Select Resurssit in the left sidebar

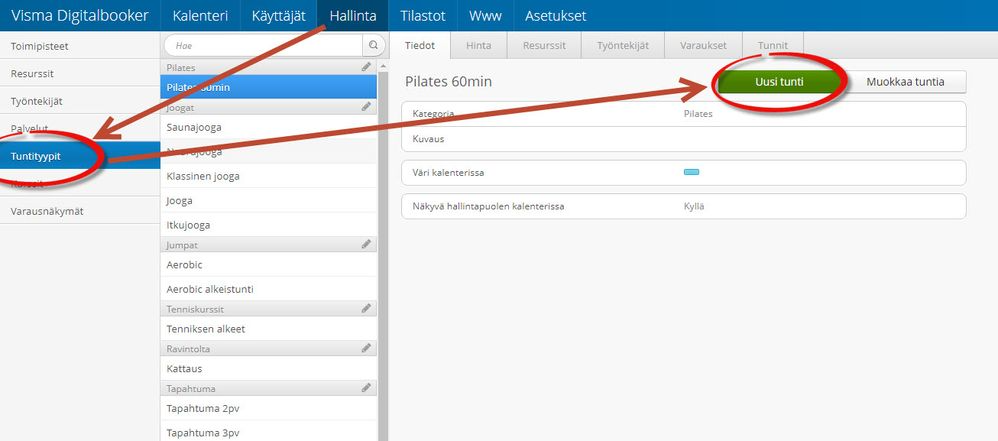(x=80, y=74)
